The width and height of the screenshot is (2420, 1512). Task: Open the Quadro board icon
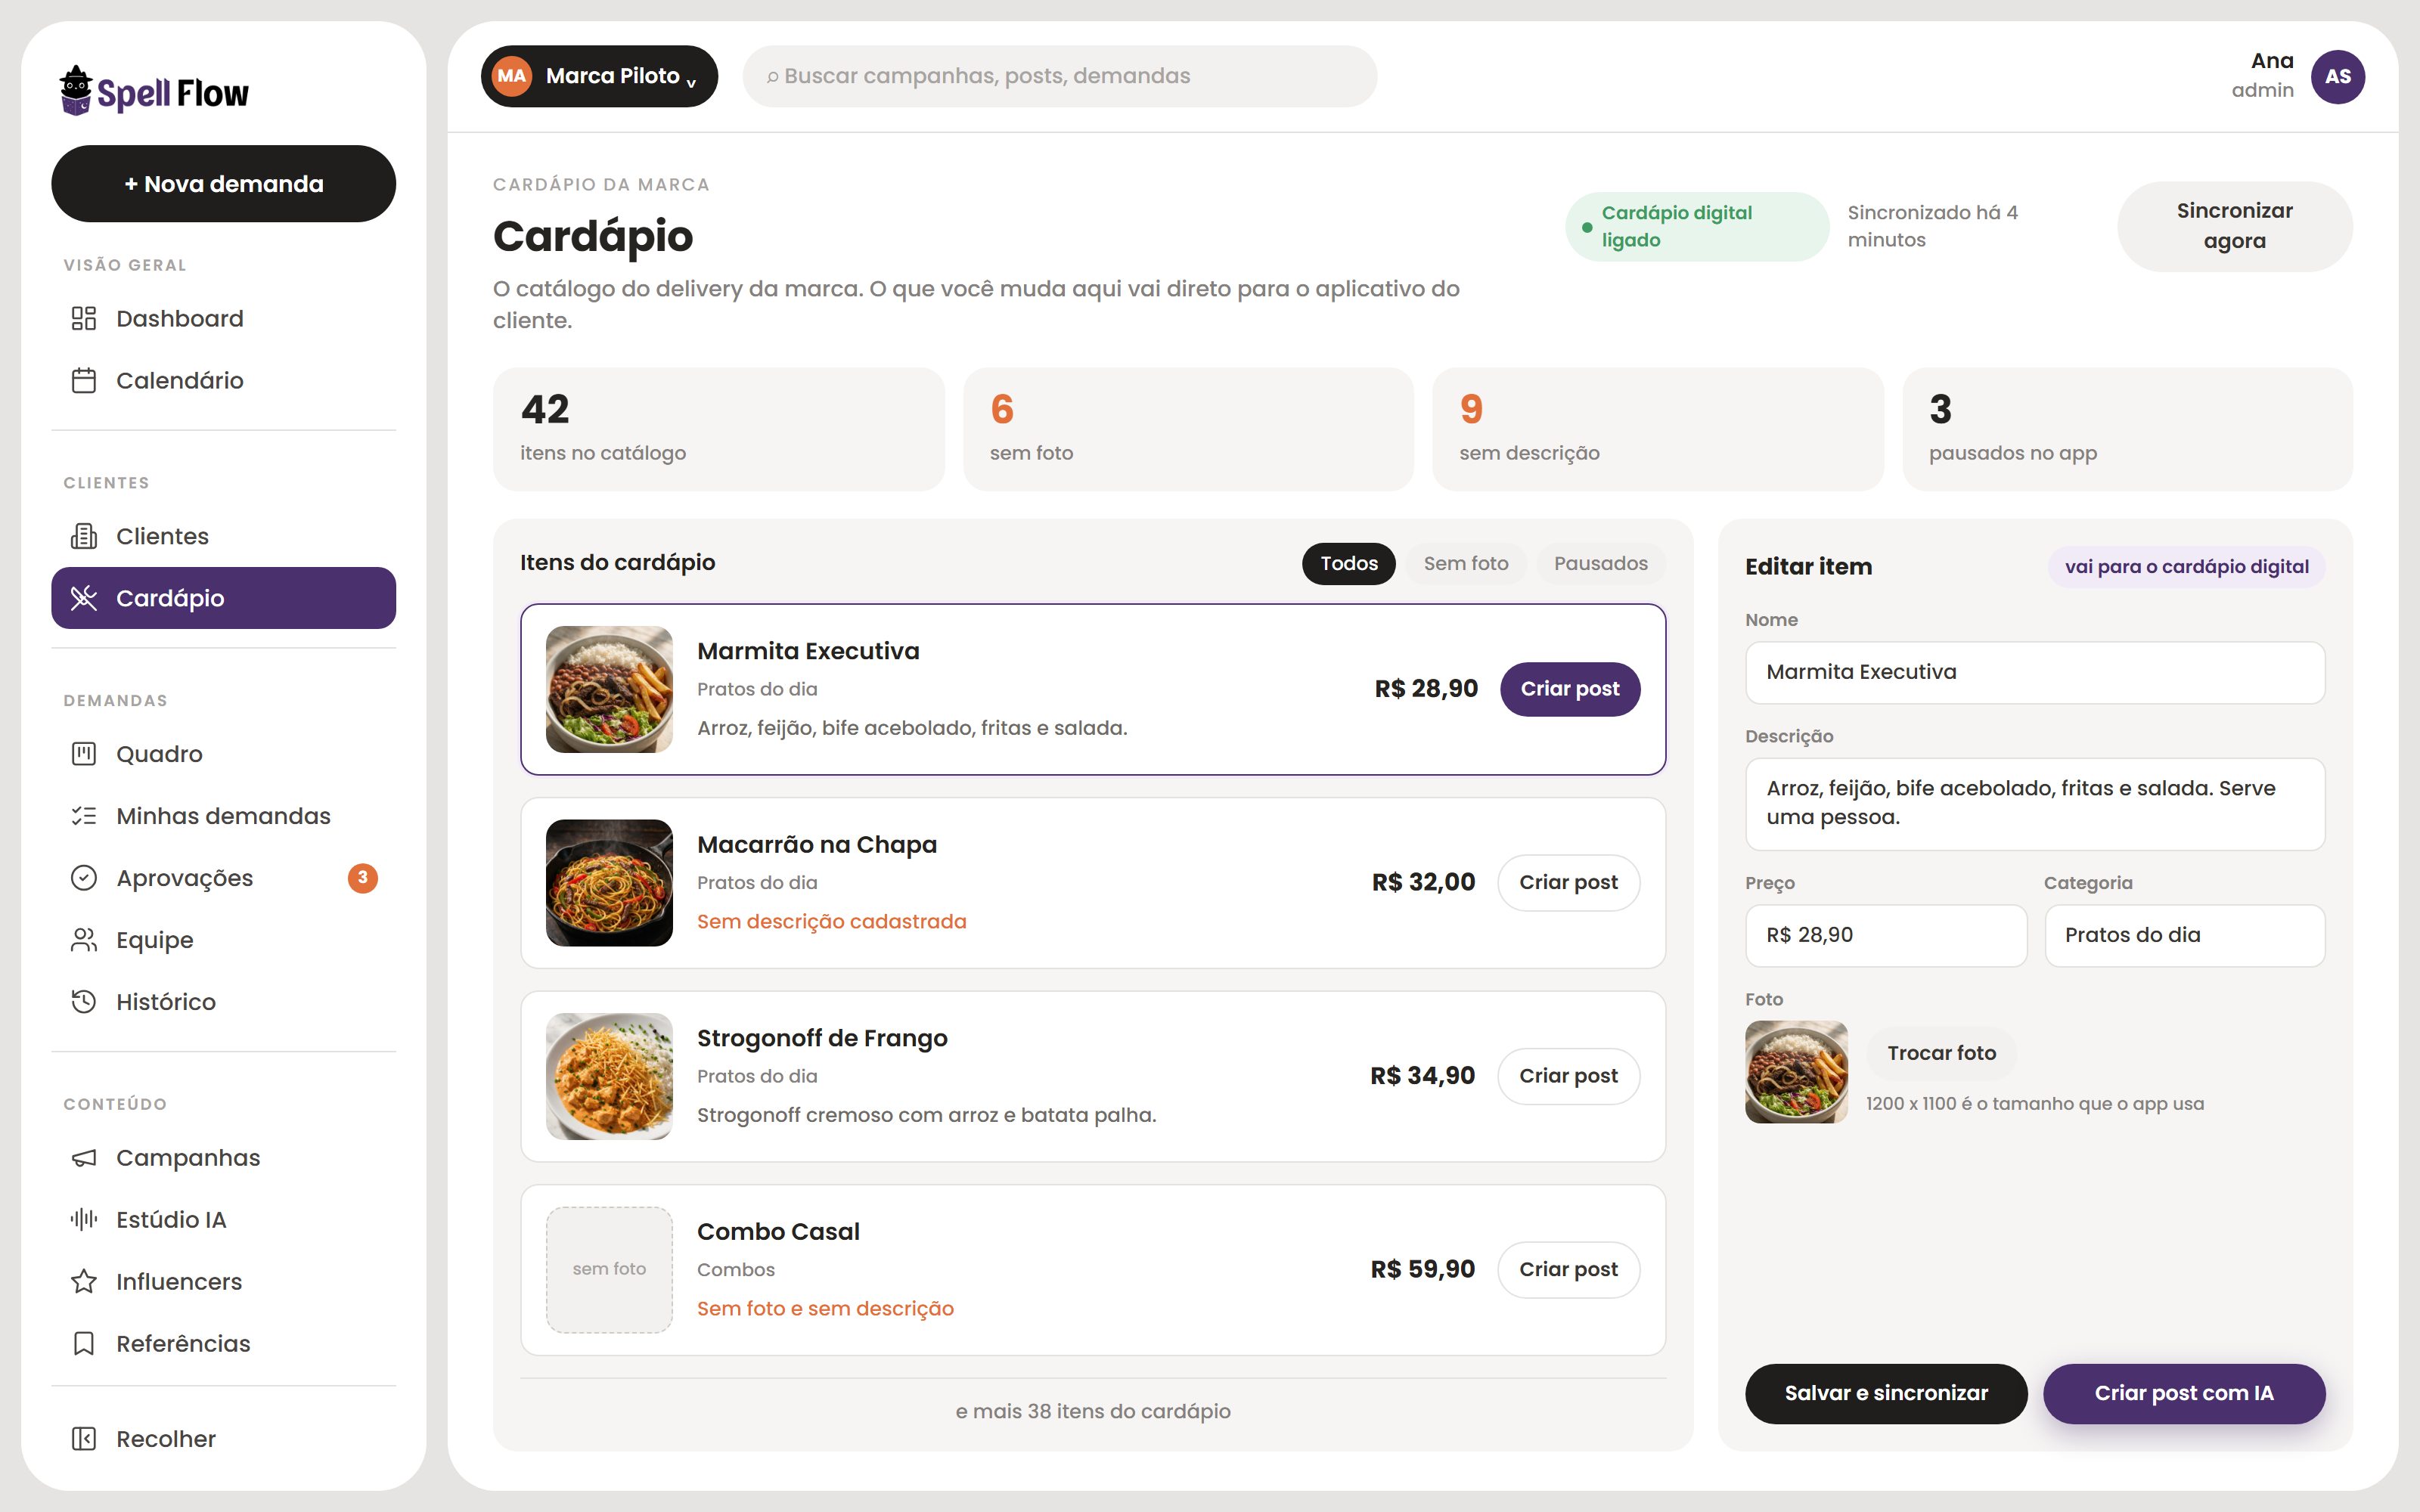pyautogui.click(x=84, y=754)
